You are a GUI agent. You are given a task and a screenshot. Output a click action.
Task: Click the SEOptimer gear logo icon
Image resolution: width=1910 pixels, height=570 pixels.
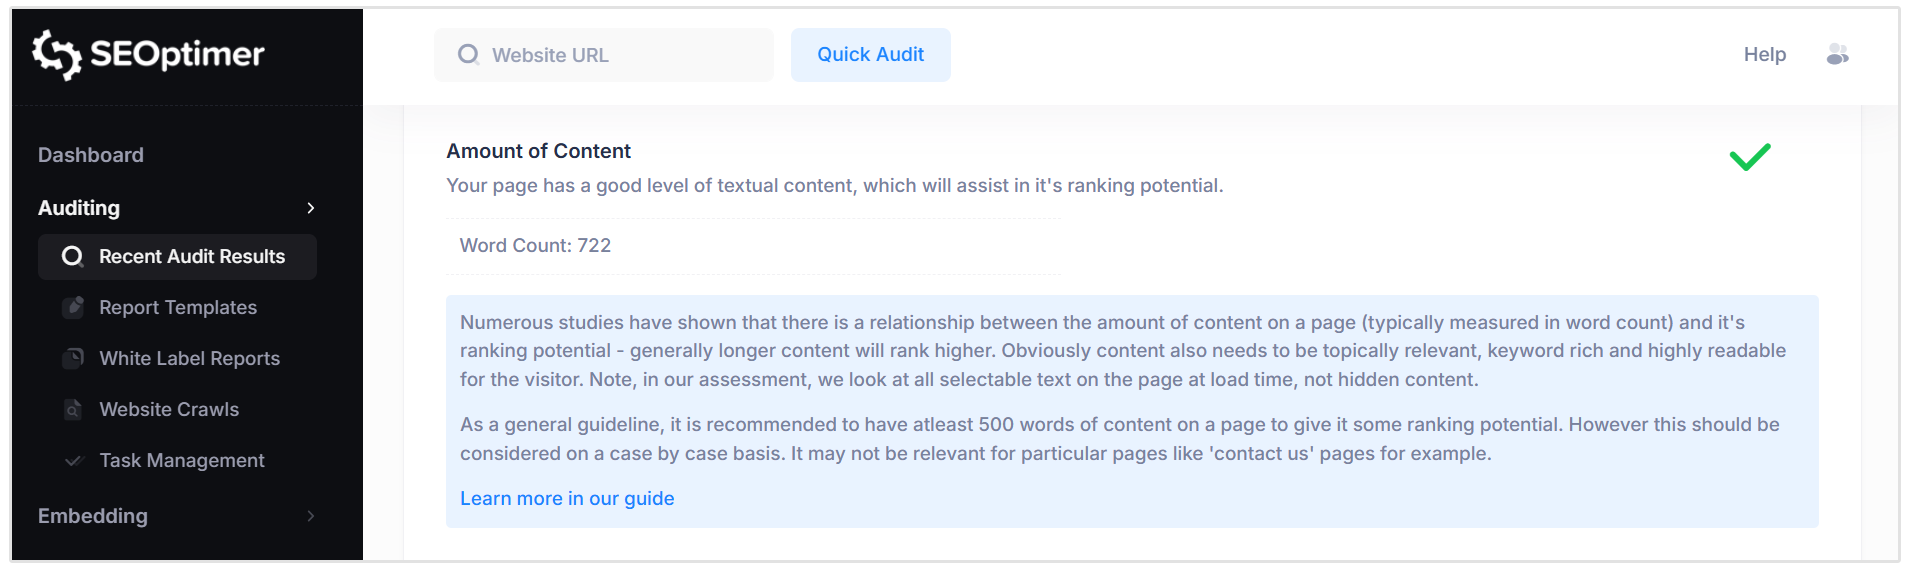[56, 54]
